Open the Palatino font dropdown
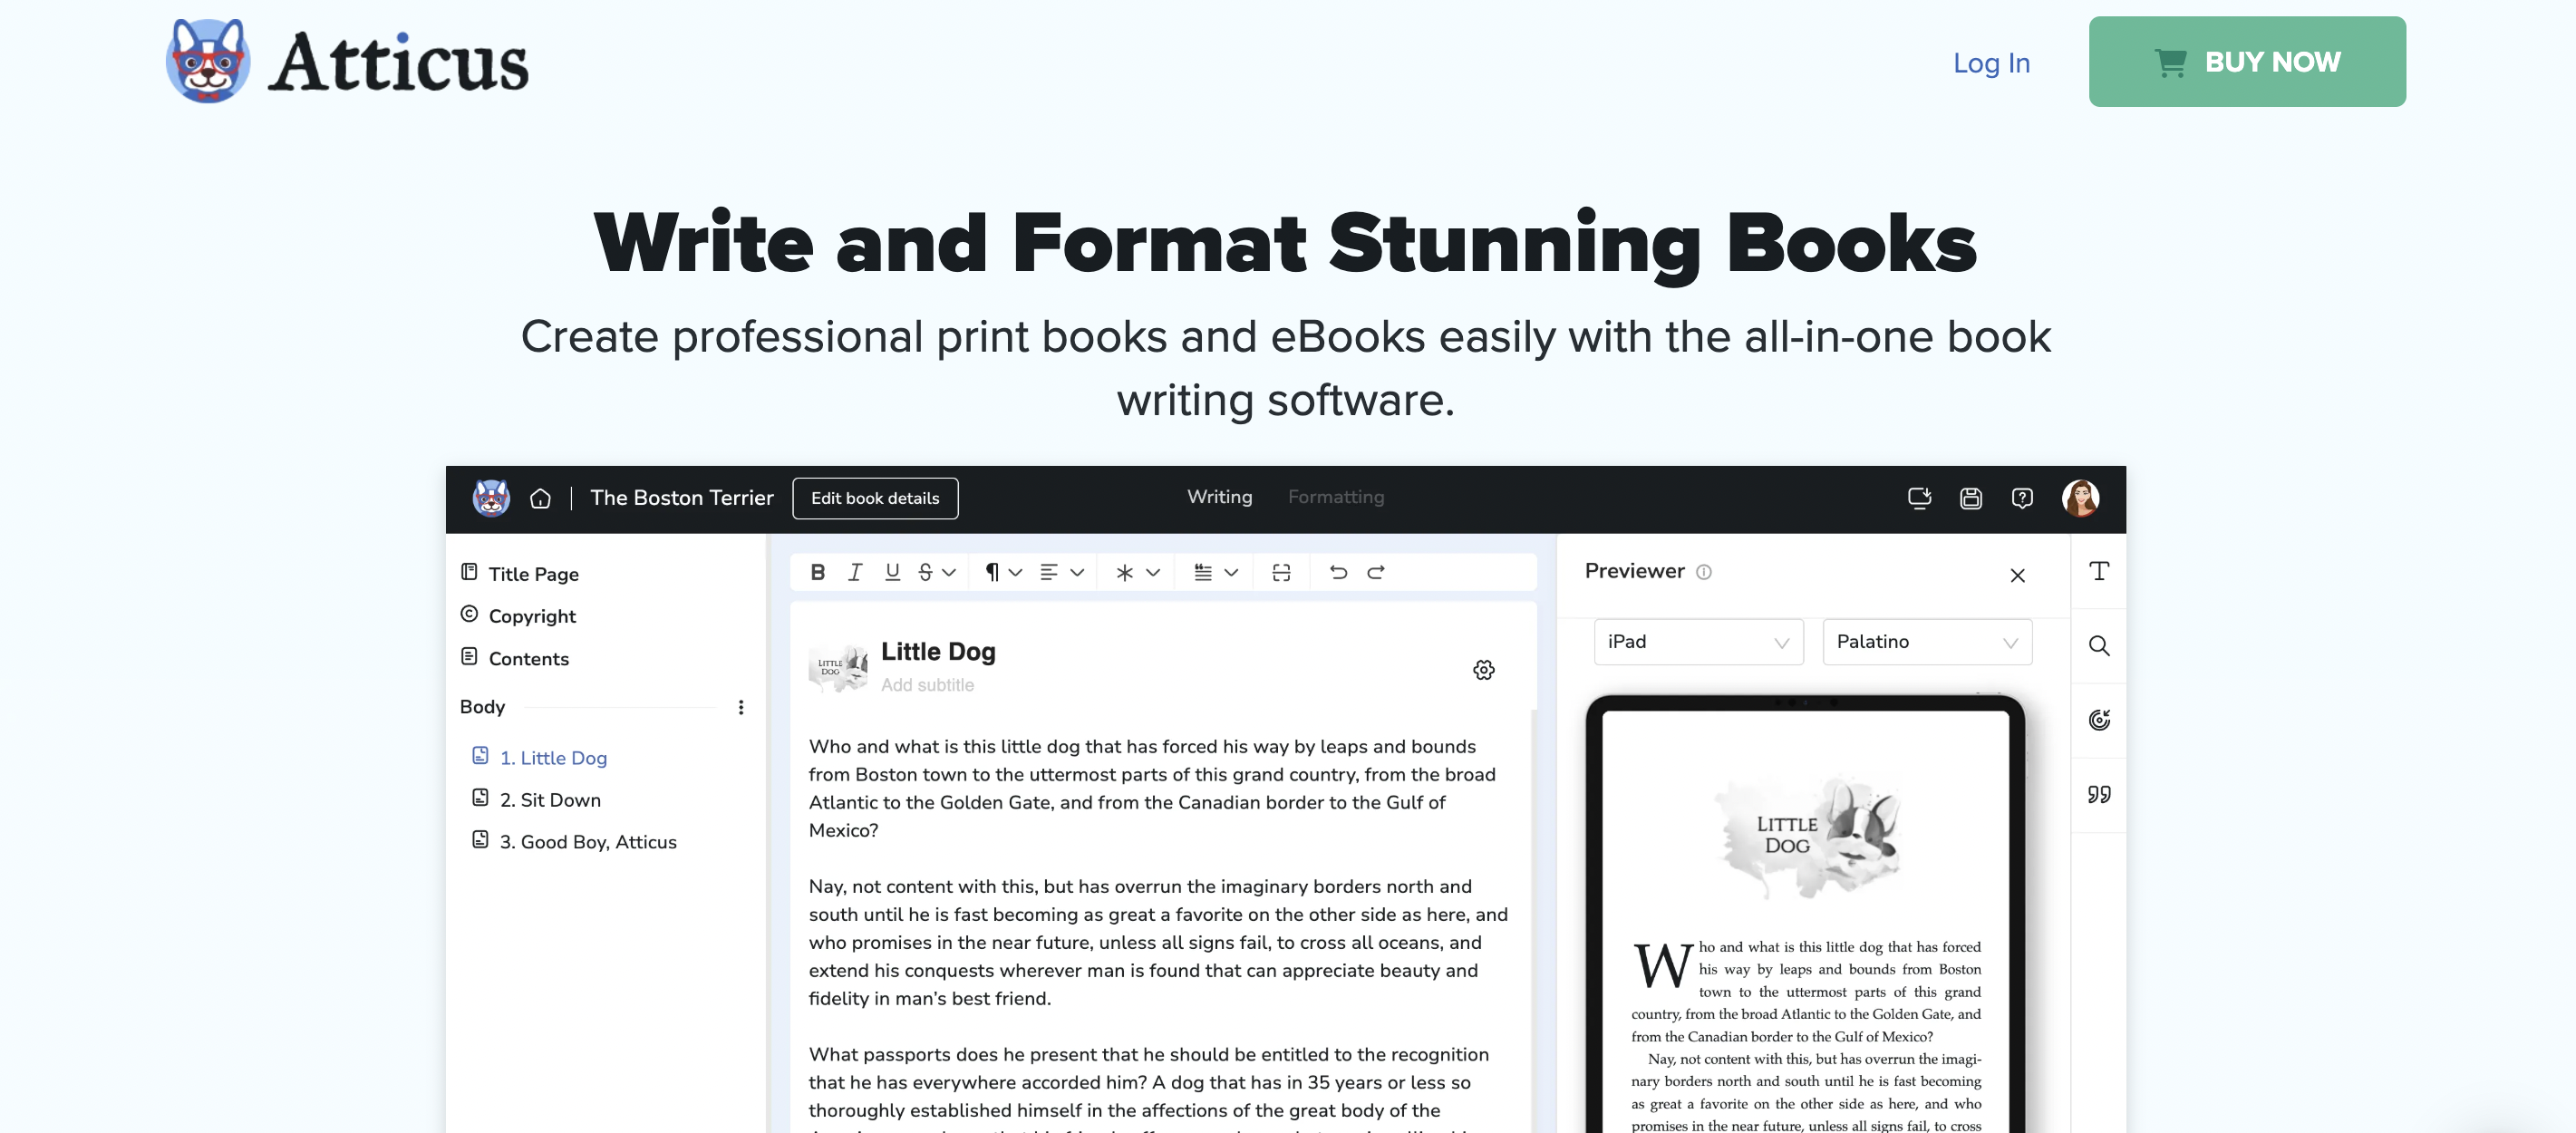Screen dimensions: 2576x1133 pos(1927,642)
